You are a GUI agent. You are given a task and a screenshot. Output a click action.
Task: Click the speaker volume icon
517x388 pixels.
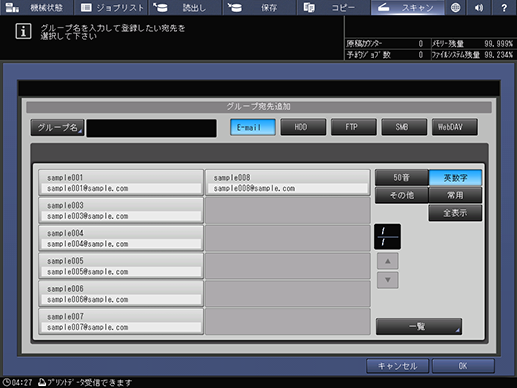[479, 7]
